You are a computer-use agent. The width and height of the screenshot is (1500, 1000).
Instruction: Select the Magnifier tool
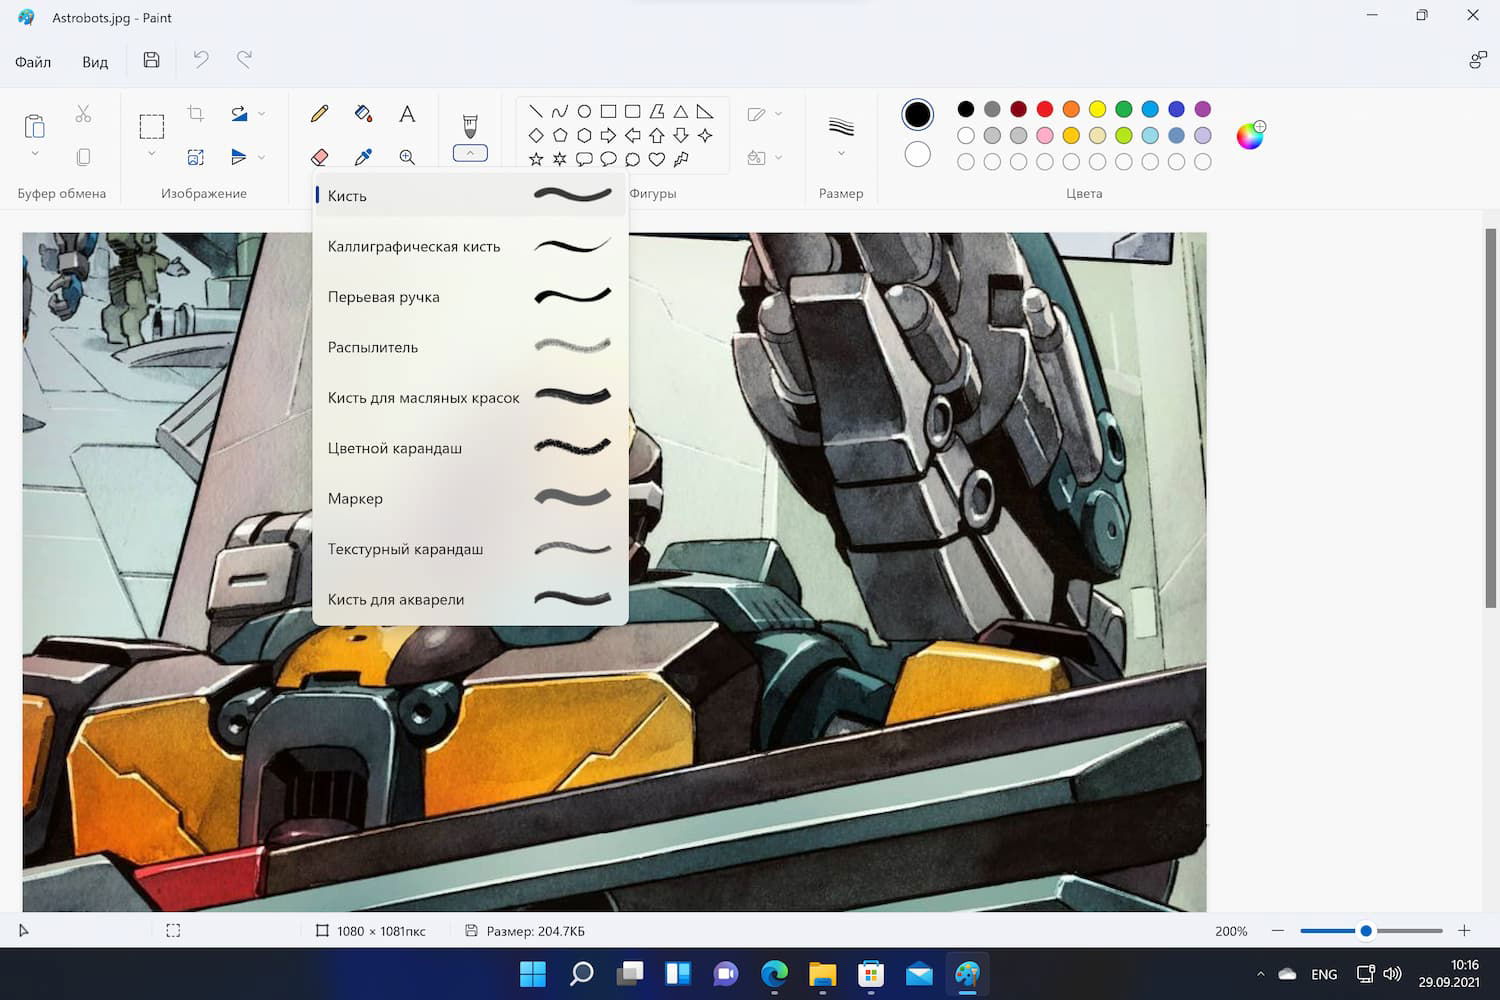tap(407, 157)
